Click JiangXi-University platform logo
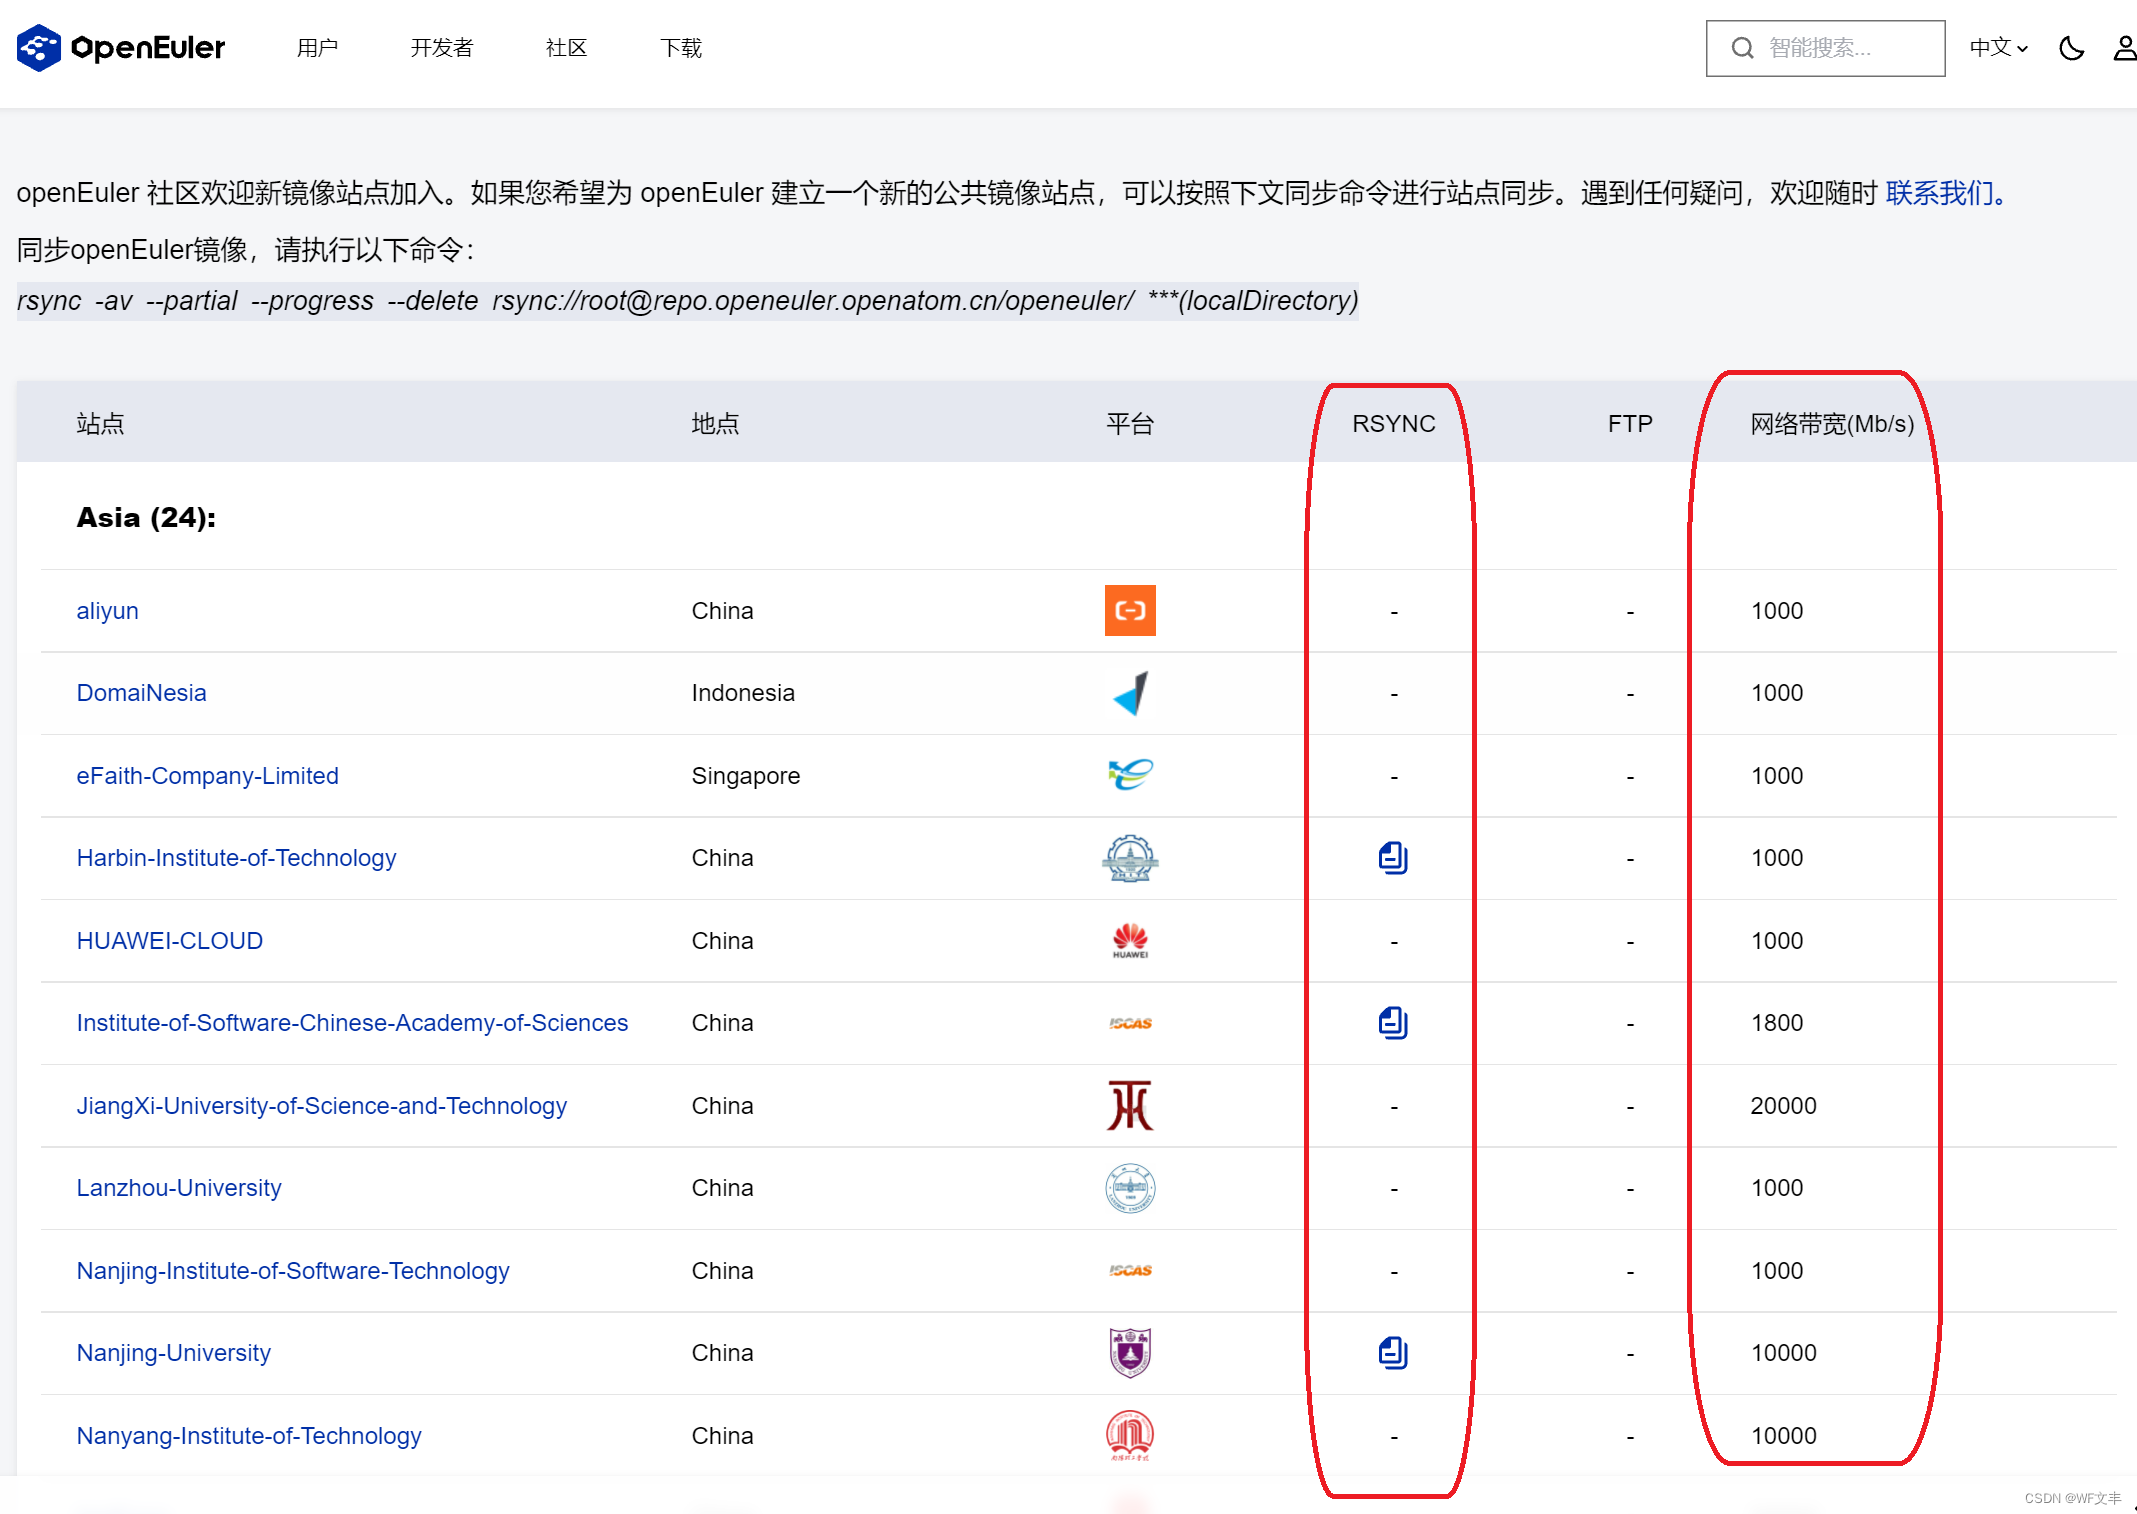Screen dimensions: 2137x1514 coord(1130,1106)
